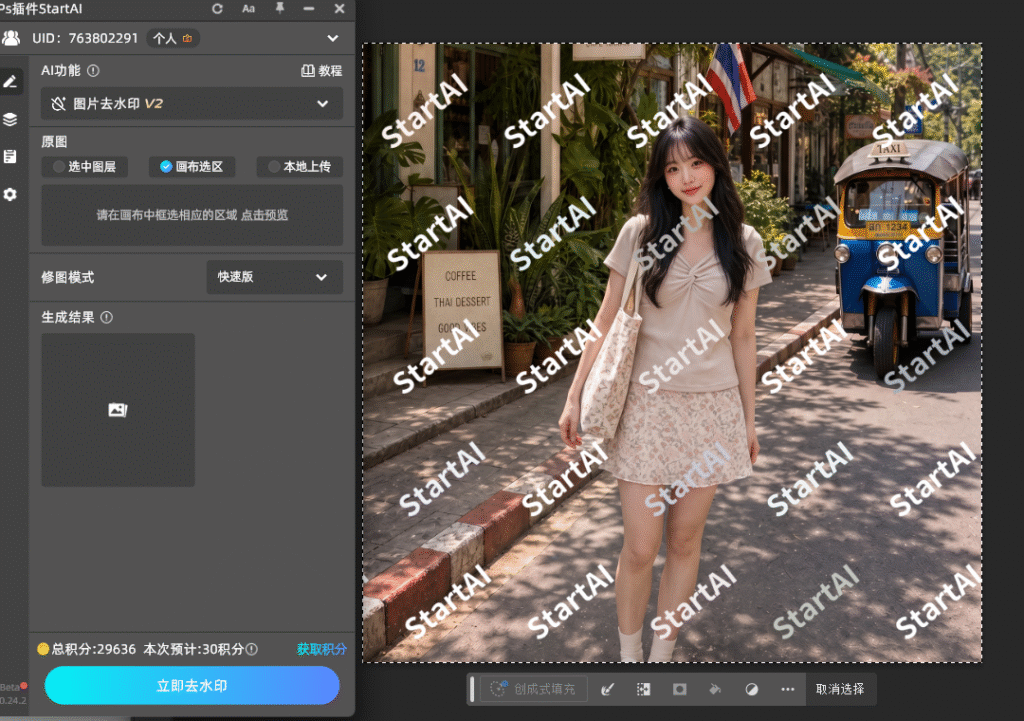
Task: Expand the UID account chevron
Action: 333,39
